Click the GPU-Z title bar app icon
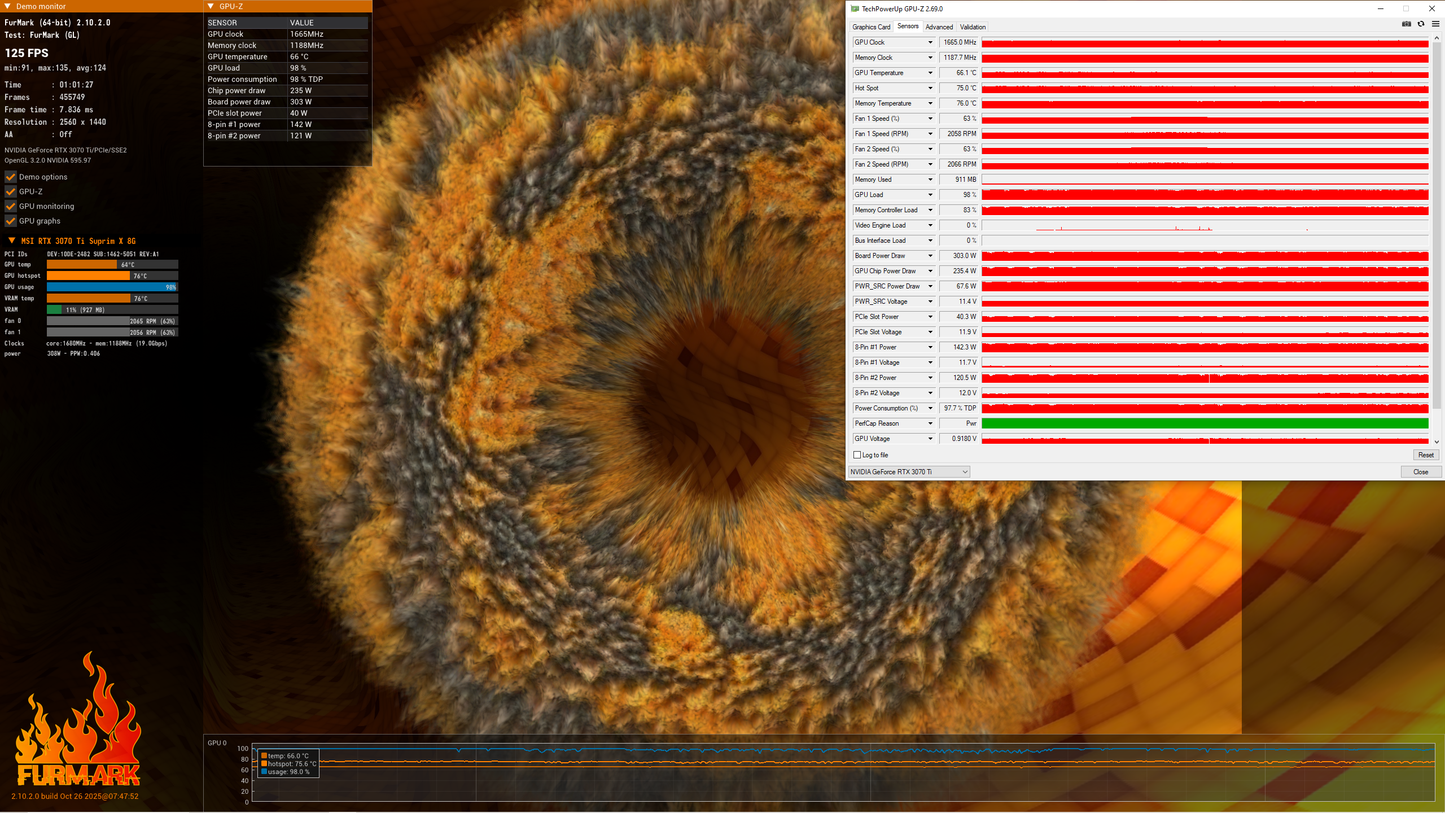The image size is (1445, 813). click(x=855, y=9)
